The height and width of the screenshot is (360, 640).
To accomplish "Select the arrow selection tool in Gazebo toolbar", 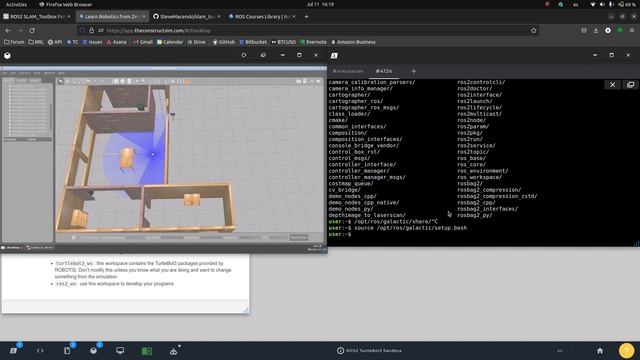I will 60,81.
